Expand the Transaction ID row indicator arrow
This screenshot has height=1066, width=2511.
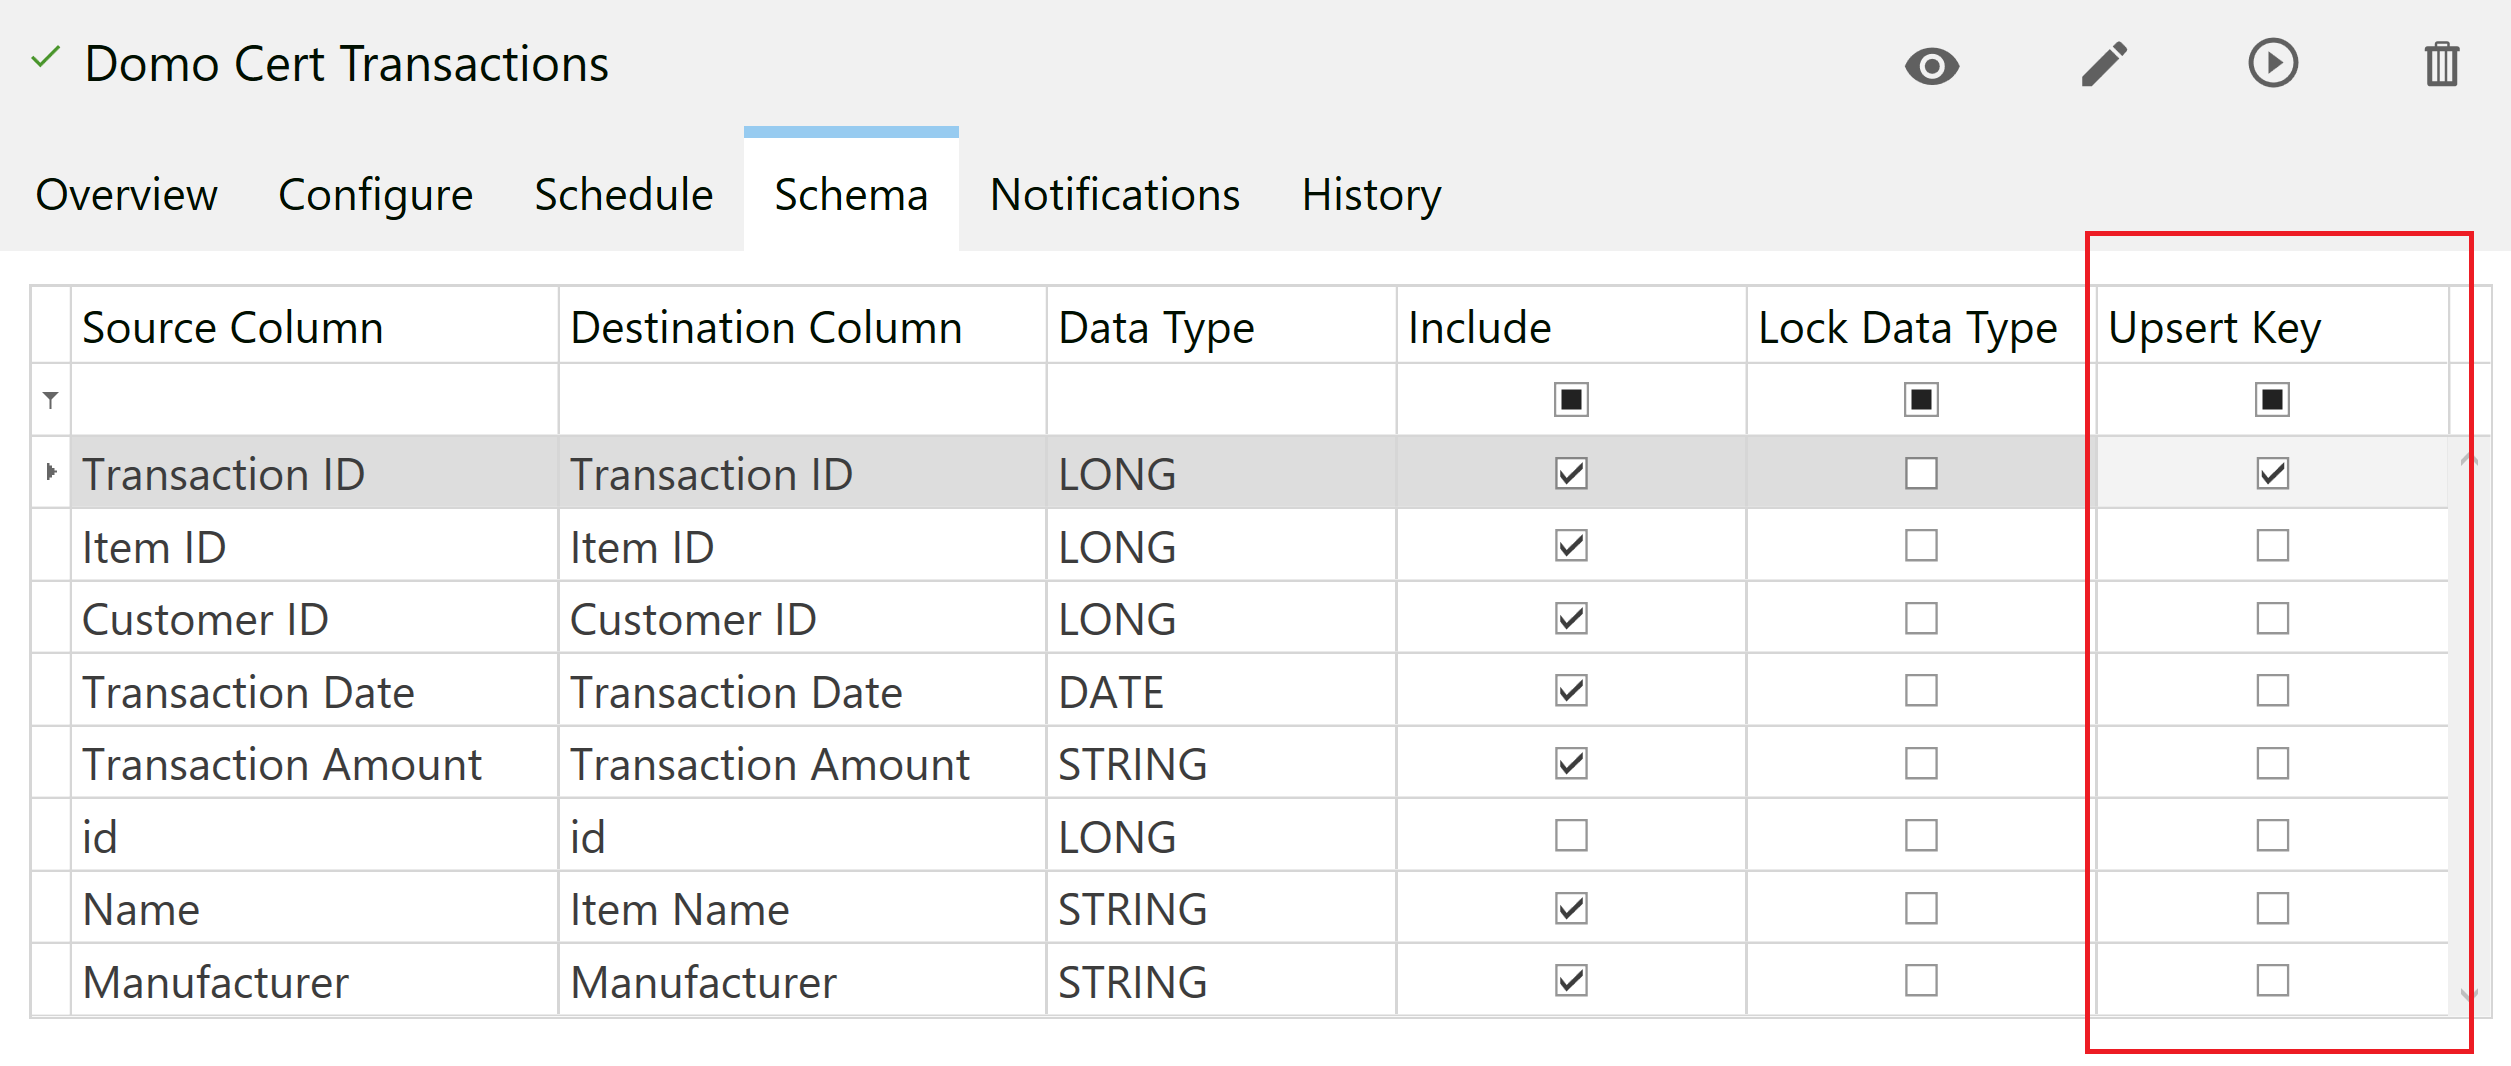[x=51, y=472]
